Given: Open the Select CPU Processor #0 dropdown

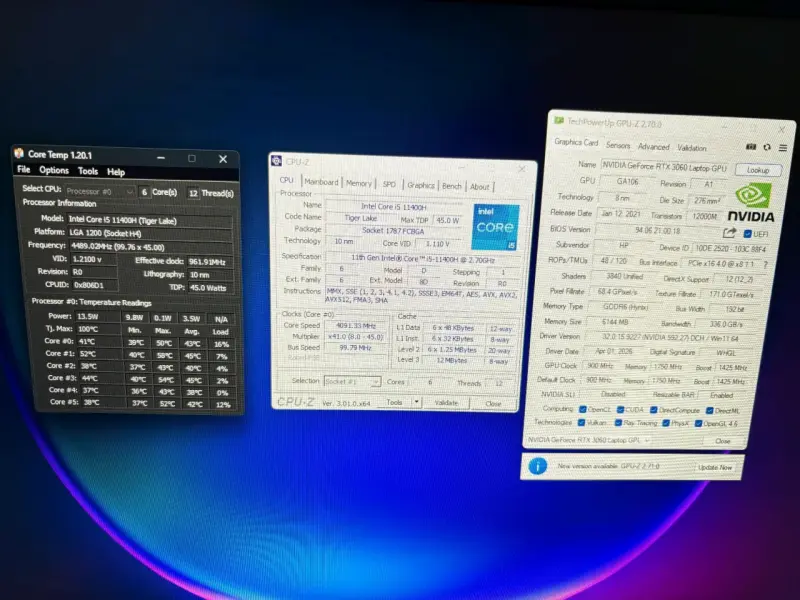Looking at the screenshot, I should [100, 191].
